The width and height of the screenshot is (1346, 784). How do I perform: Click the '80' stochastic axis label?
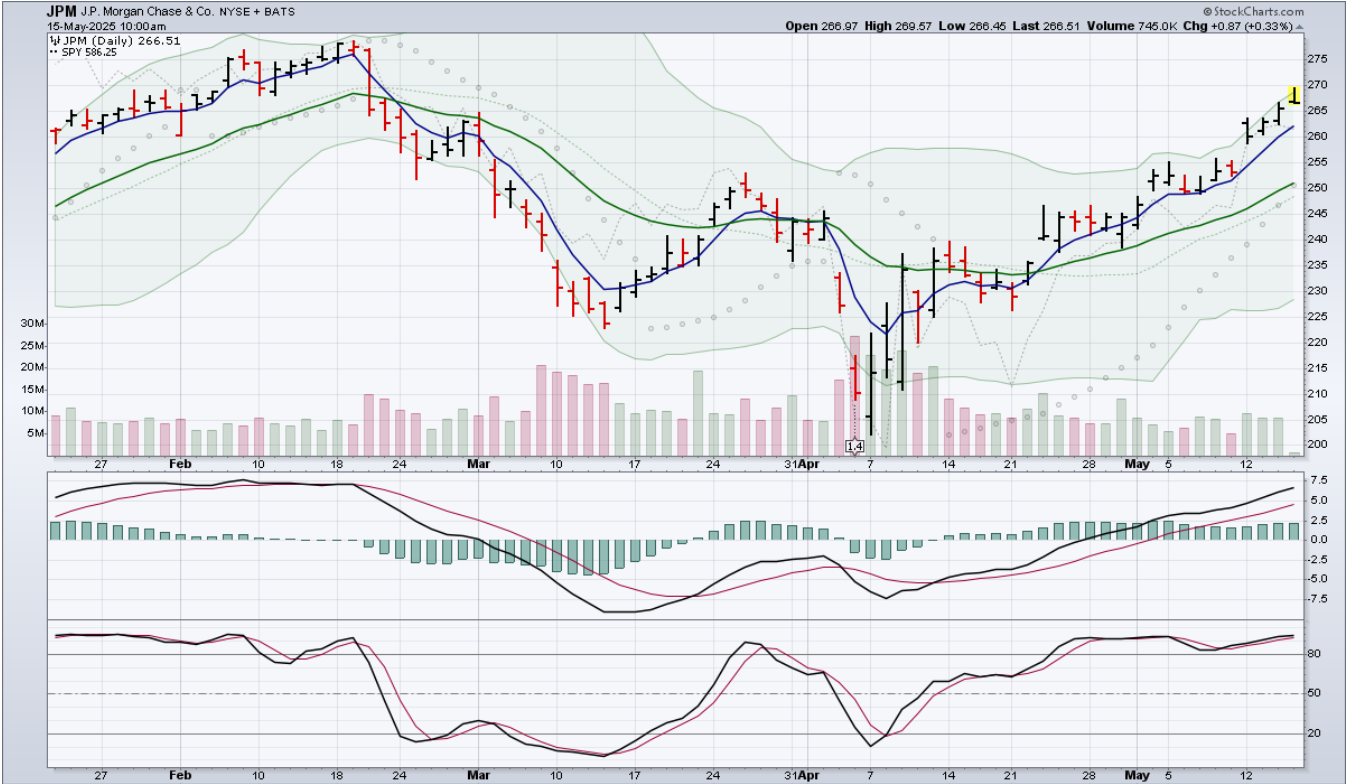pyautogui.click(x=1315, y=654)
